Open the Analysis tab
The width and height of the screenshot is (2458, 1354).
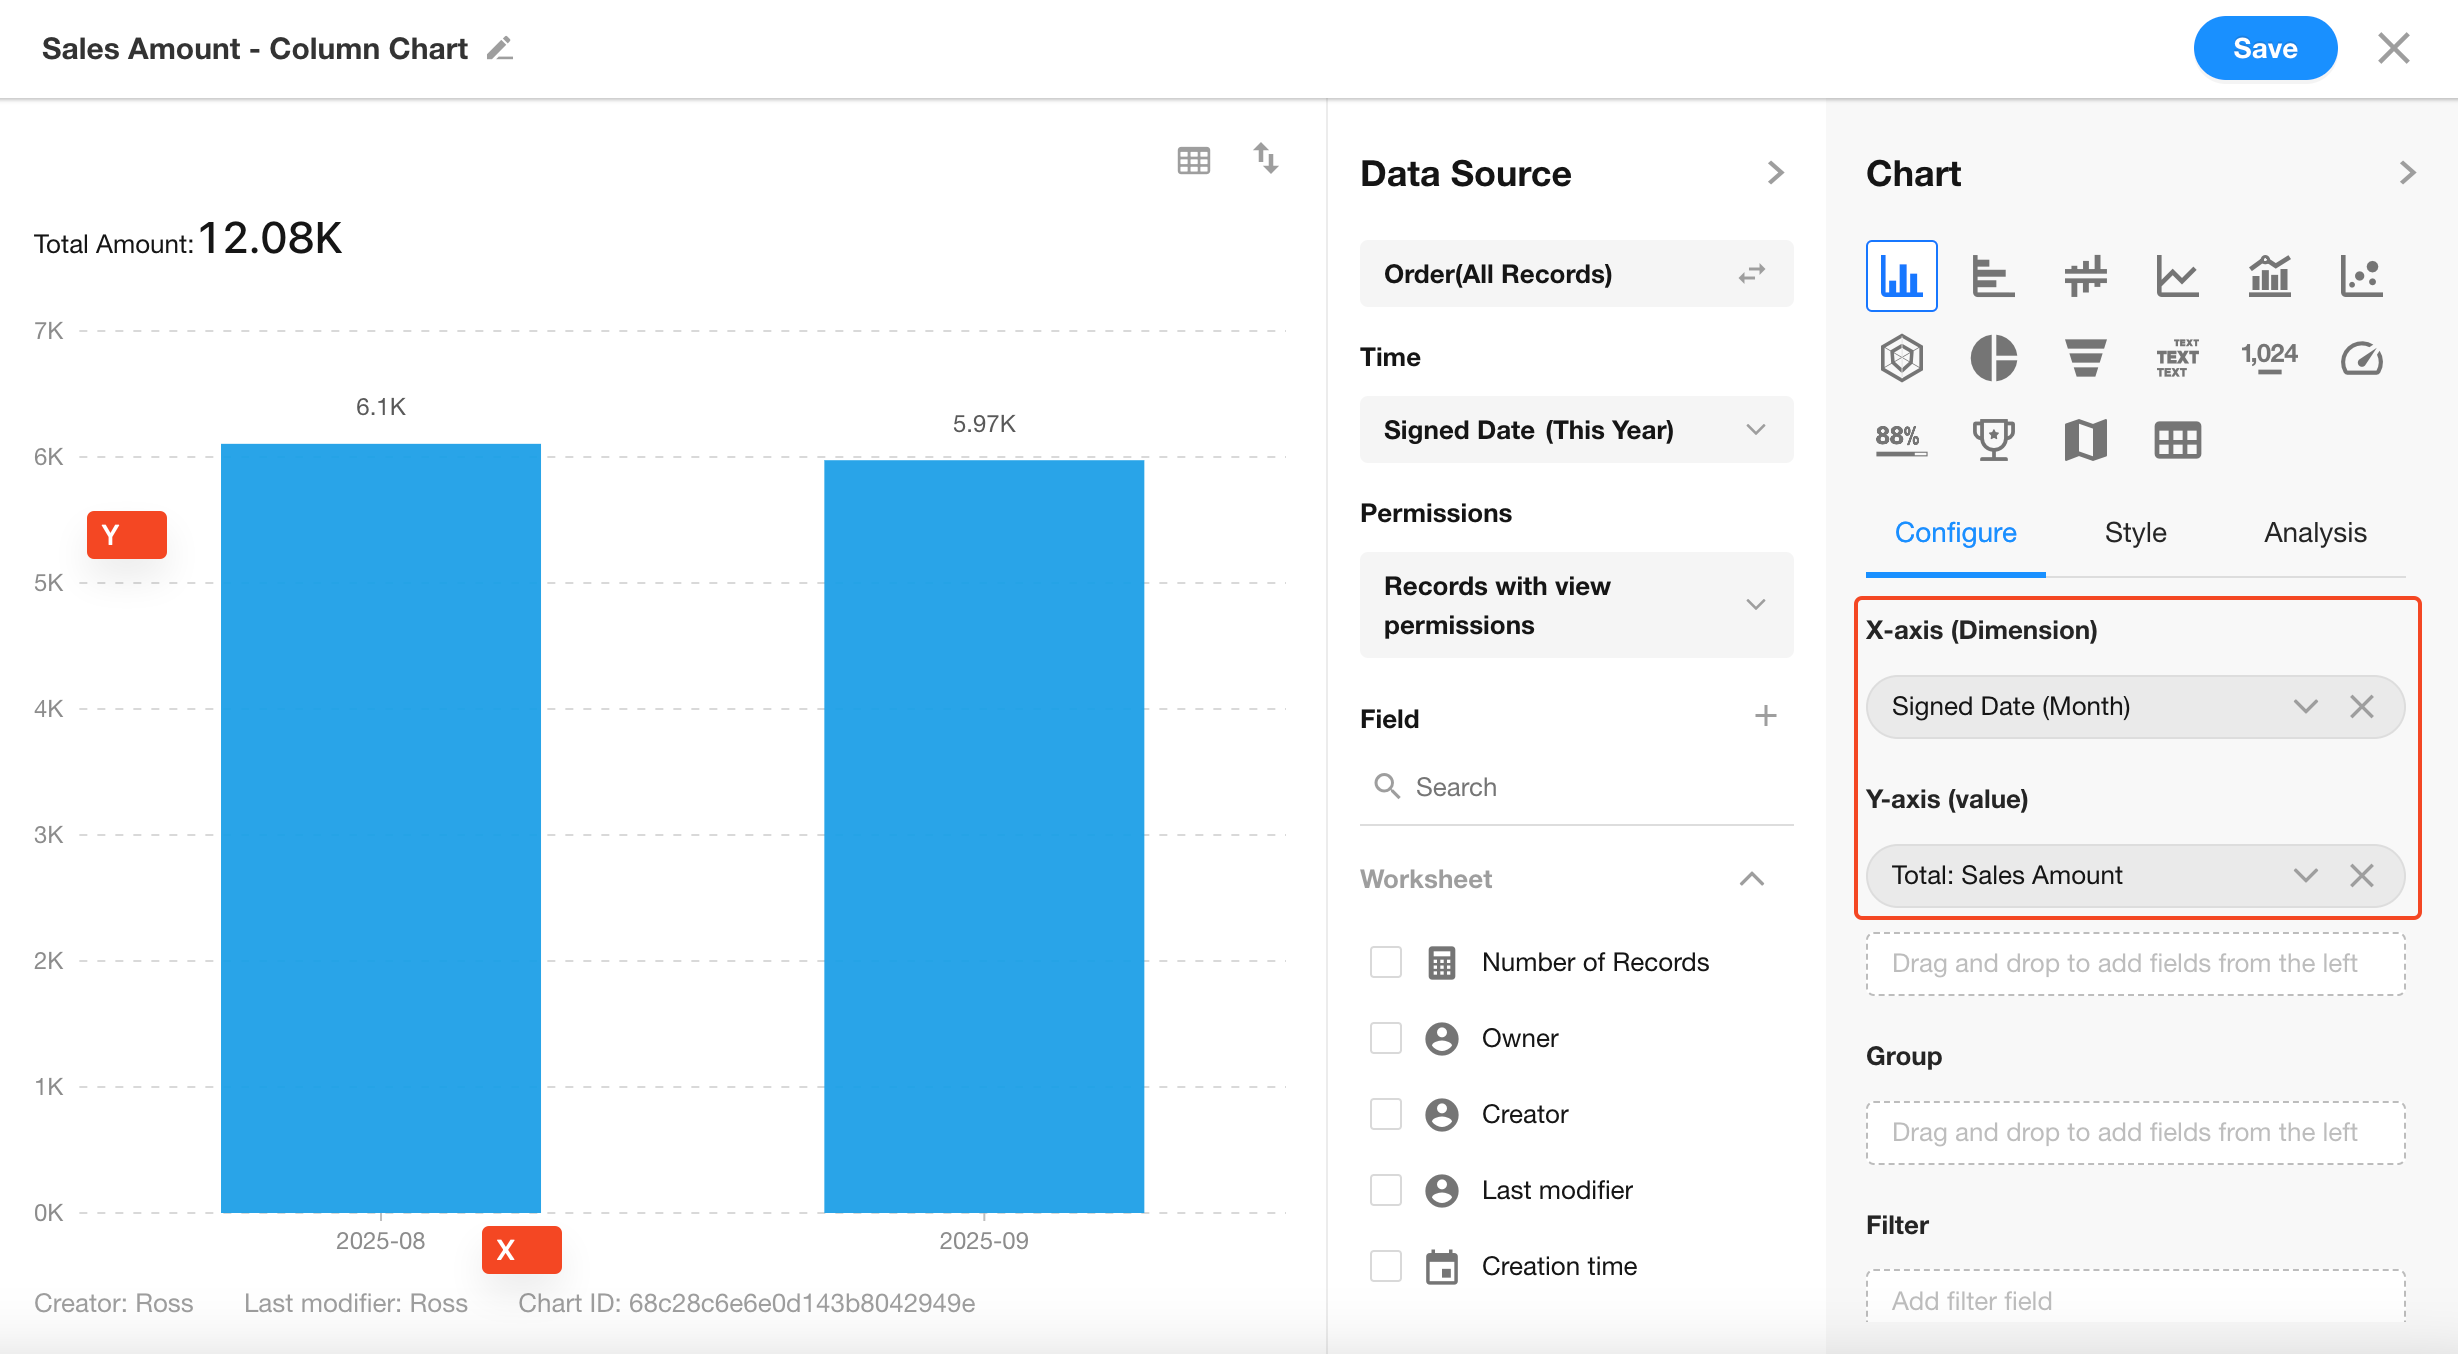pyautogui.click(x=2315, y=532)
